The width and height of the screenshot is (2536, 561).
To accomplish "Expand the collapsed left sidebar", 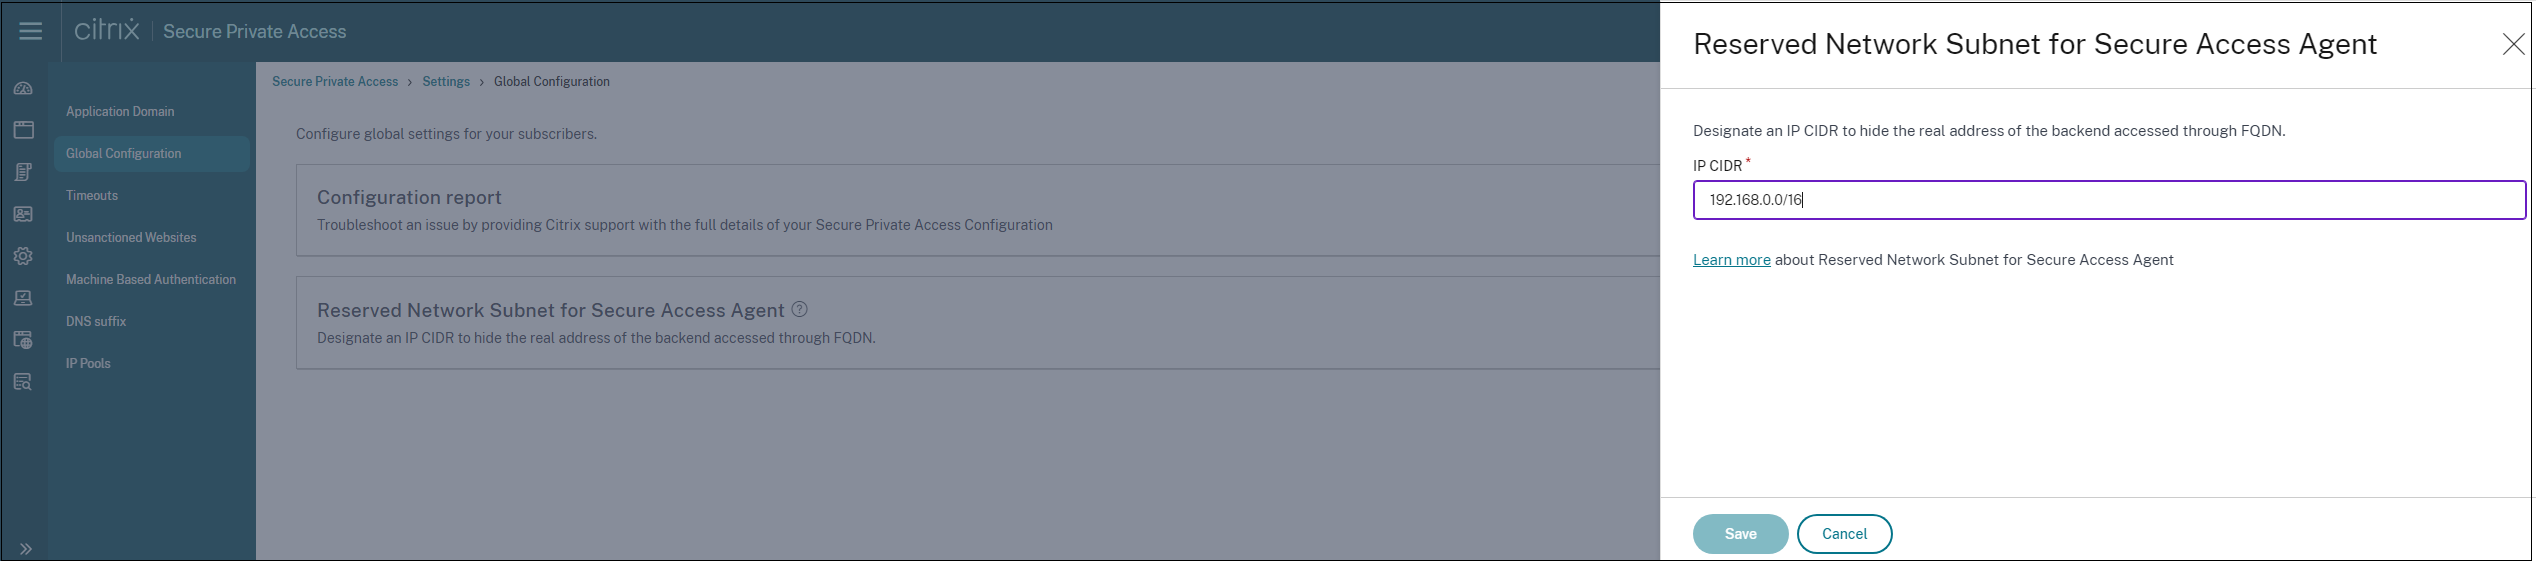I will point(26,548).
